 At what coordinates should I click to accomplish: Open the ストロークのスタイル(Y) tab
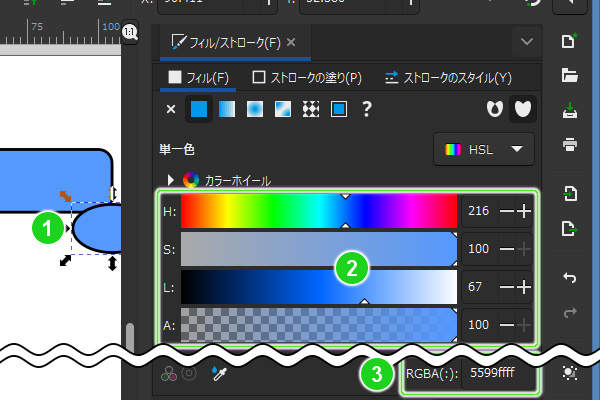[x=448, y=78]
